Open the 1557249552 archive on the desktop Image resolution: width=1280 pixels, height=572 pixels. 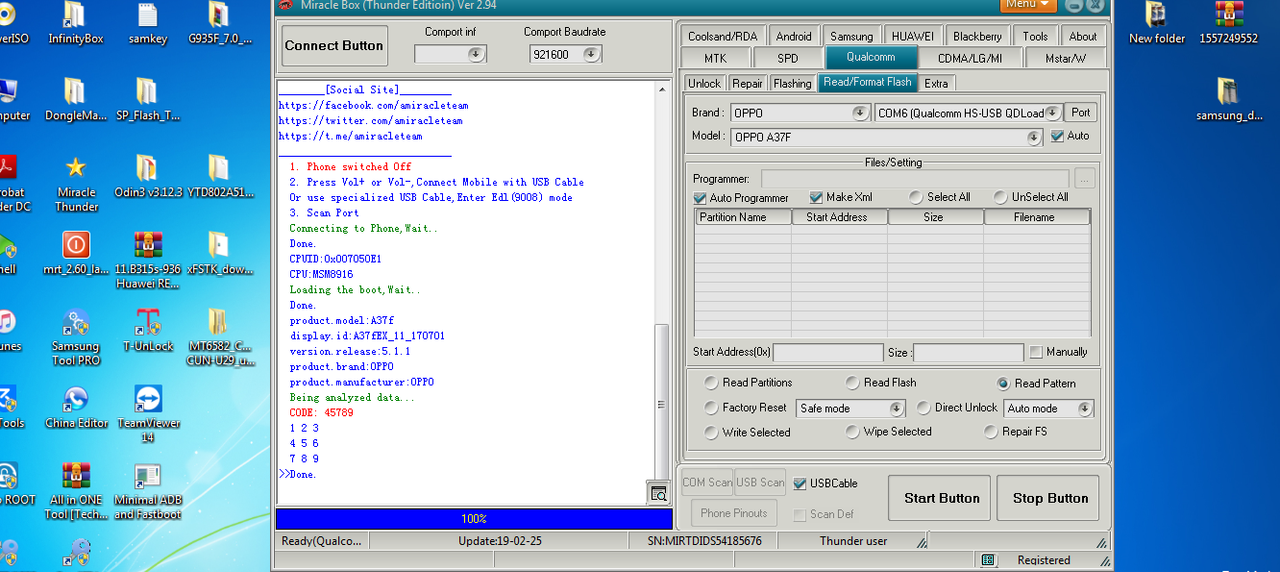1229,23
